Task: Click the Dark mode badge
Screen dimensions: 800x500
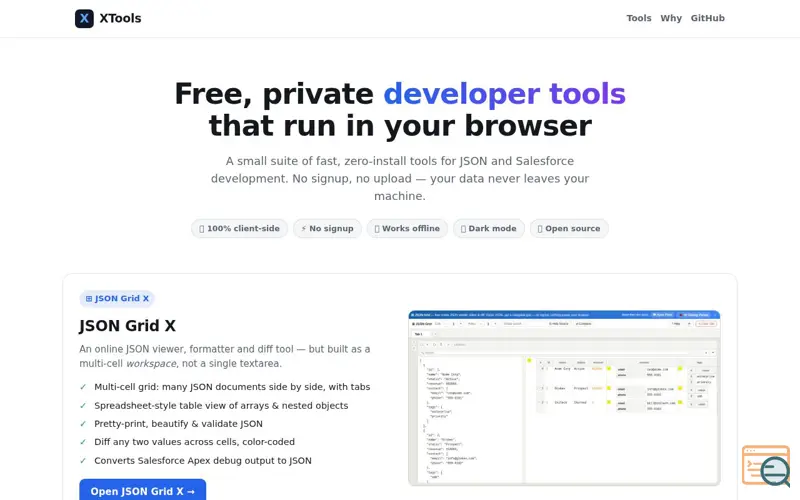Action: point(489,229)
